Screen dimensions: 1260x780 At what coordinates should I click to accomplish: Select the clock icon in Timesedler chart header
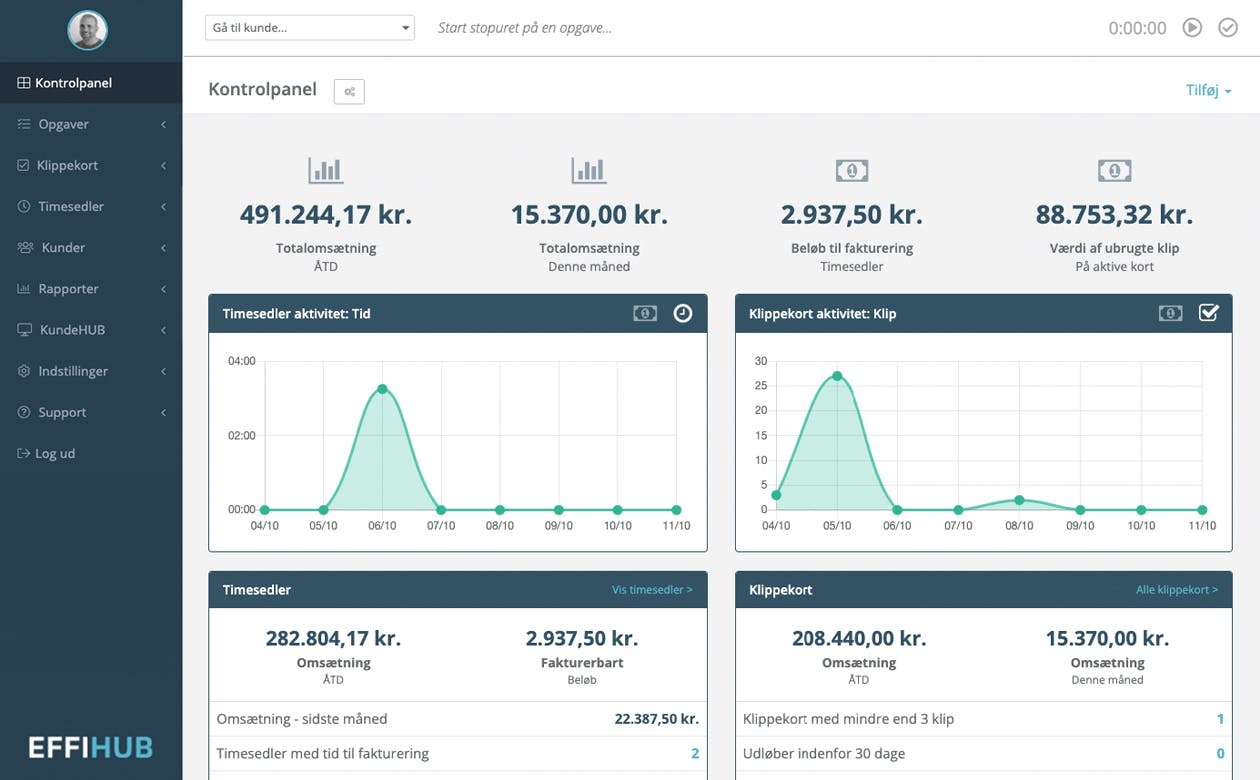point(682,313)
